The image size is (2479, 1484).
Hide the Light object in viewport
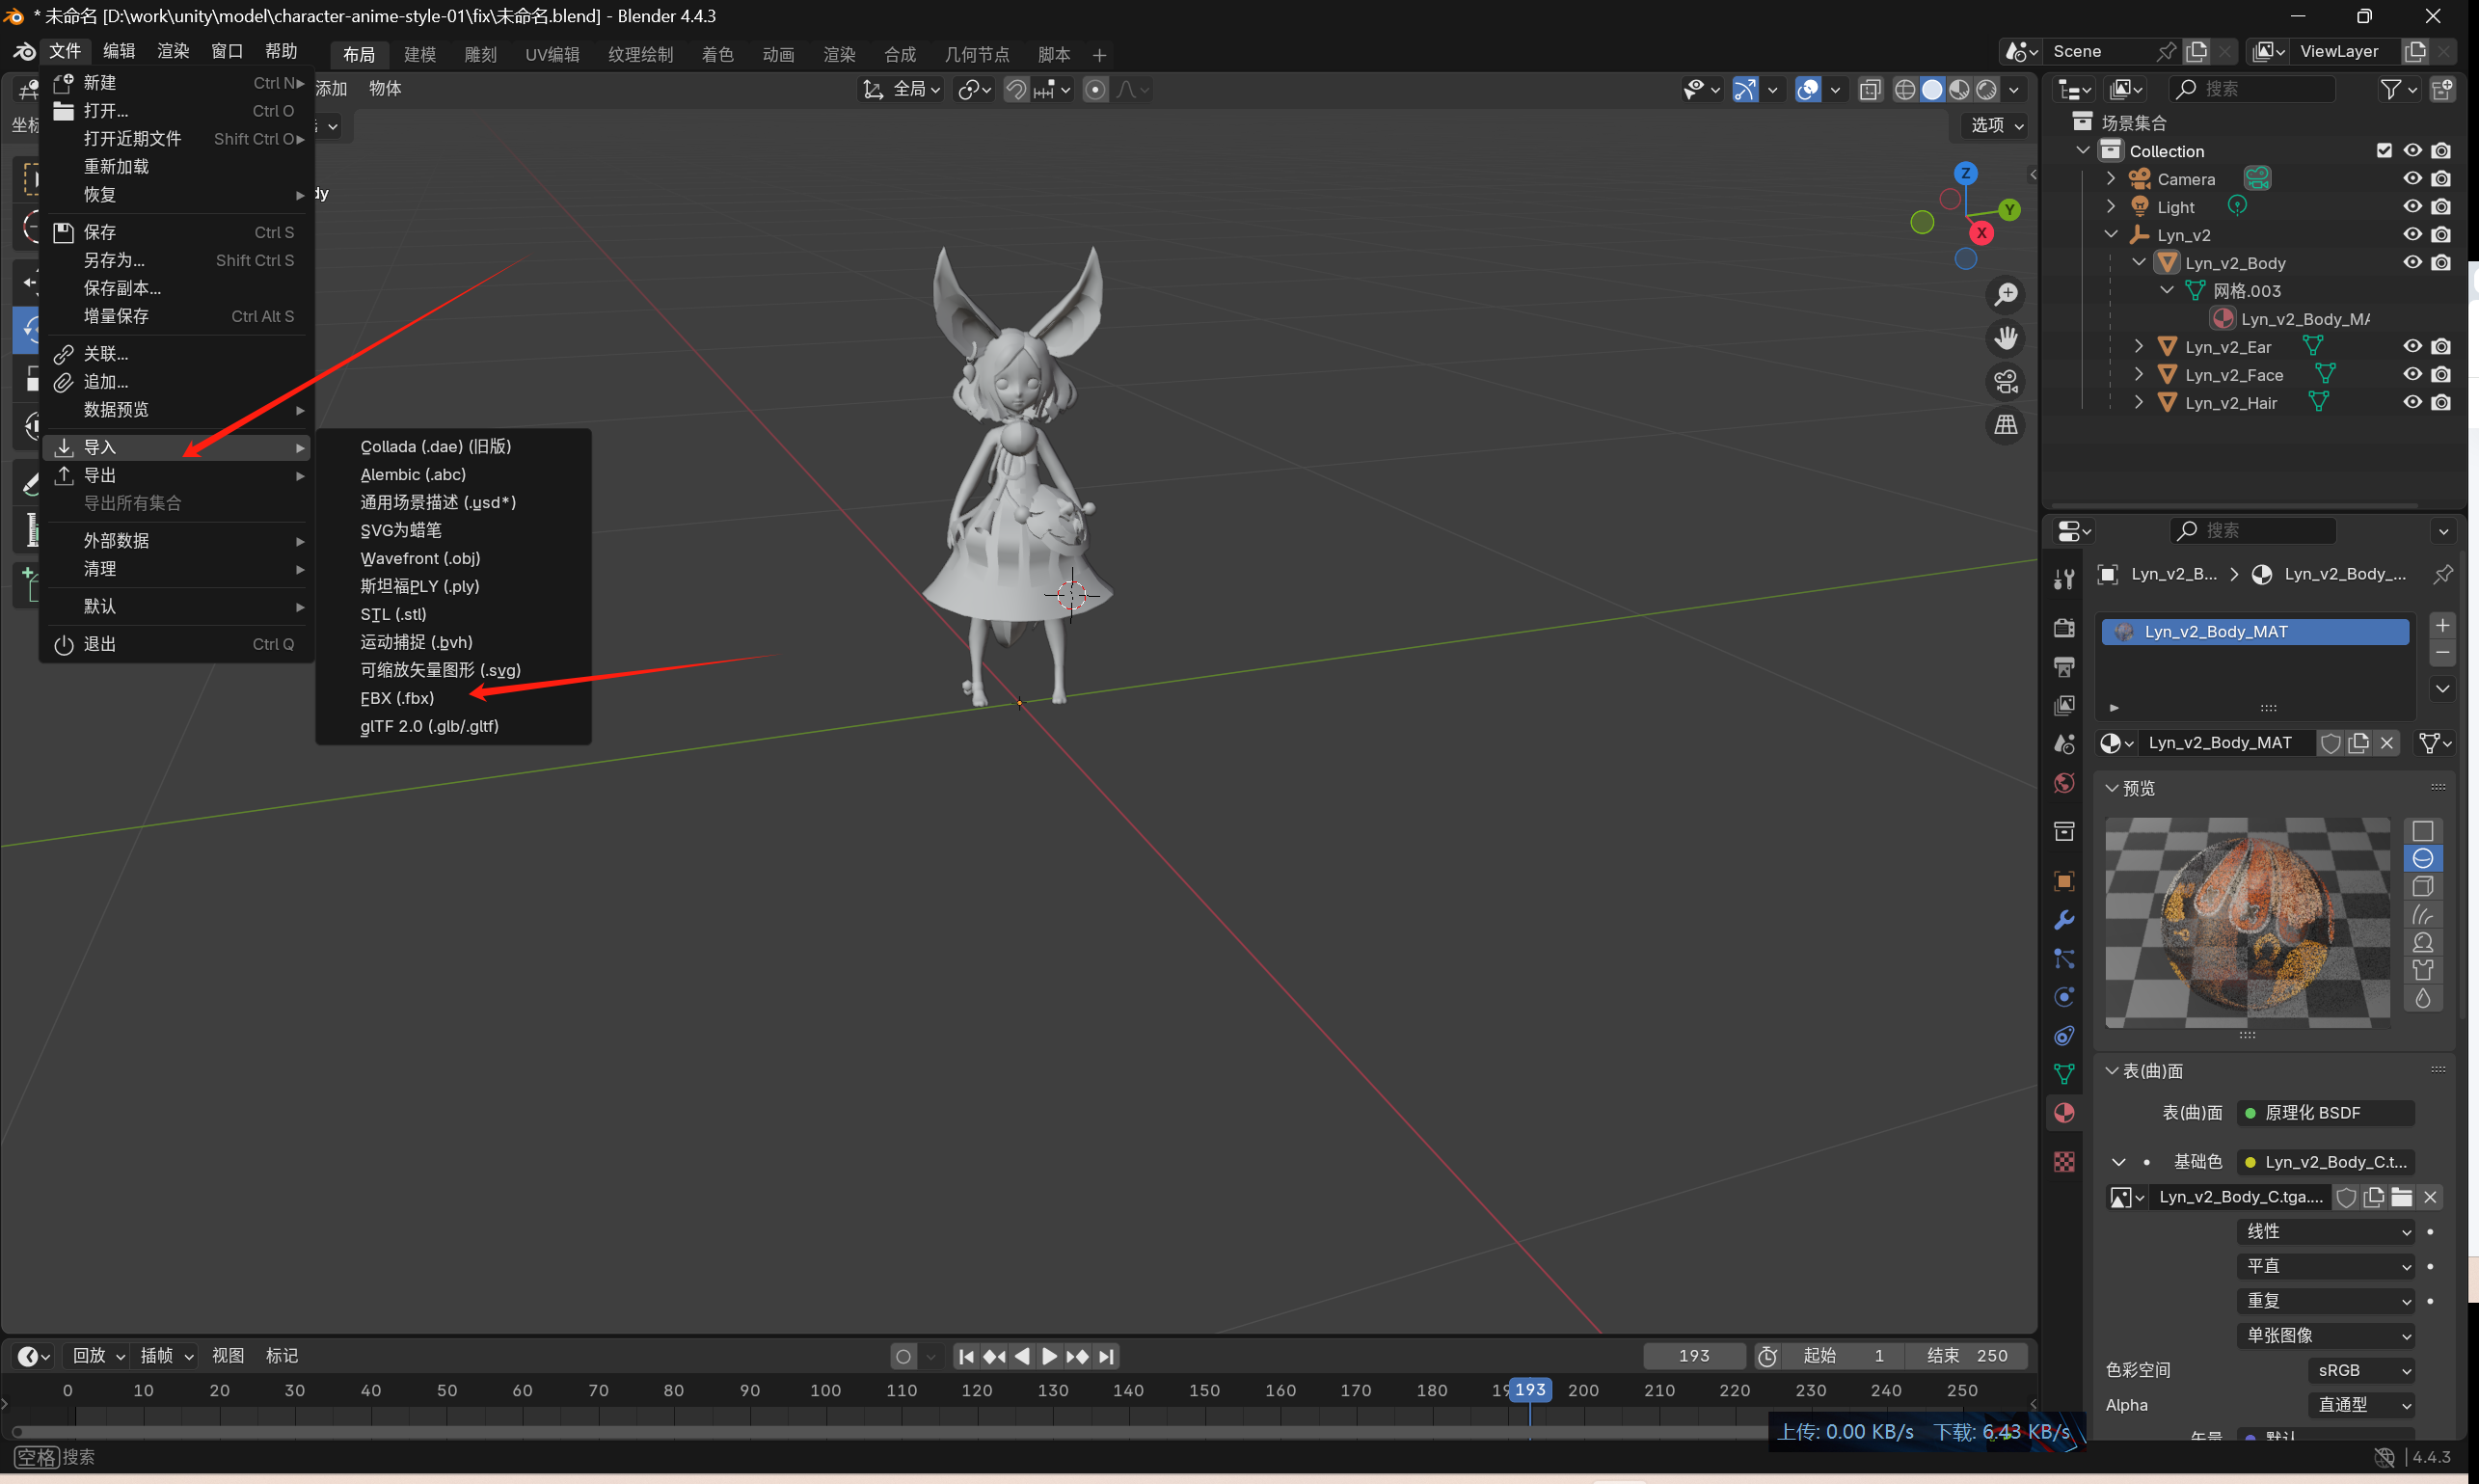pyautogui.click(x=2412, y=207)
